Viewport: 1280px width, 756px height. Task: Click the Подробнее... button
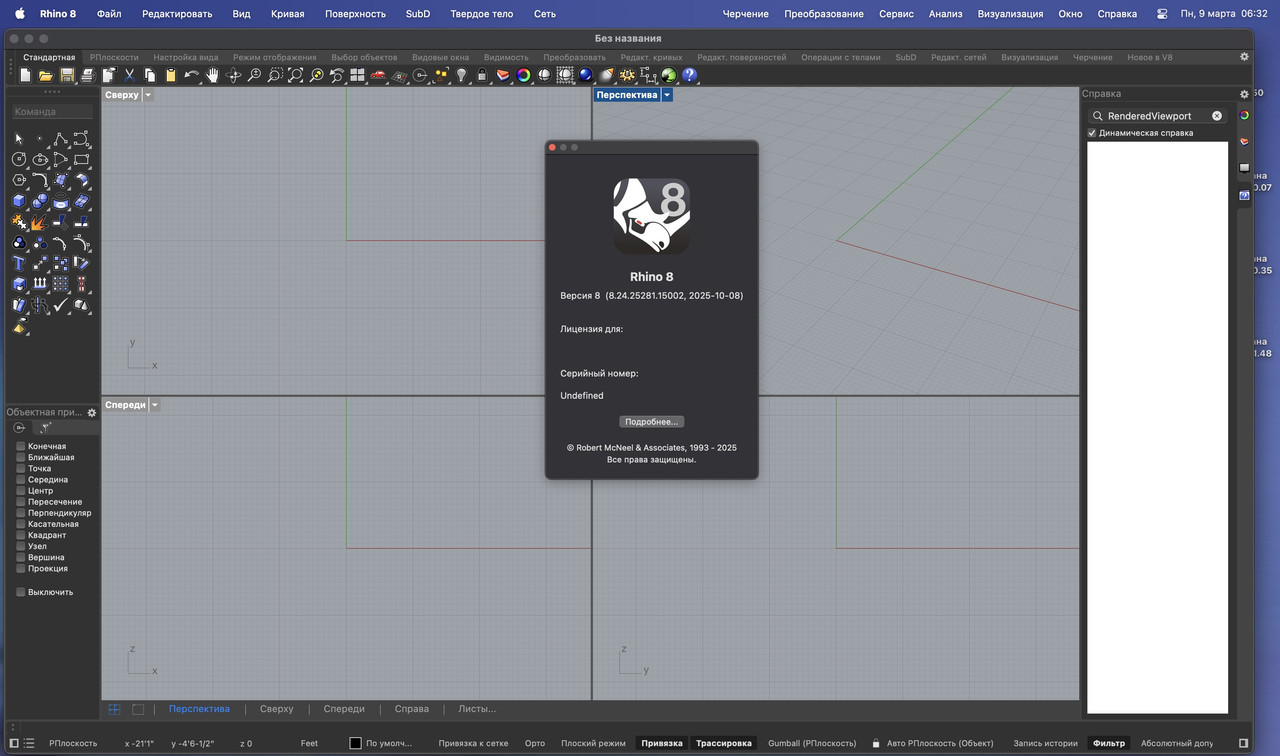[x=652, y=422]
